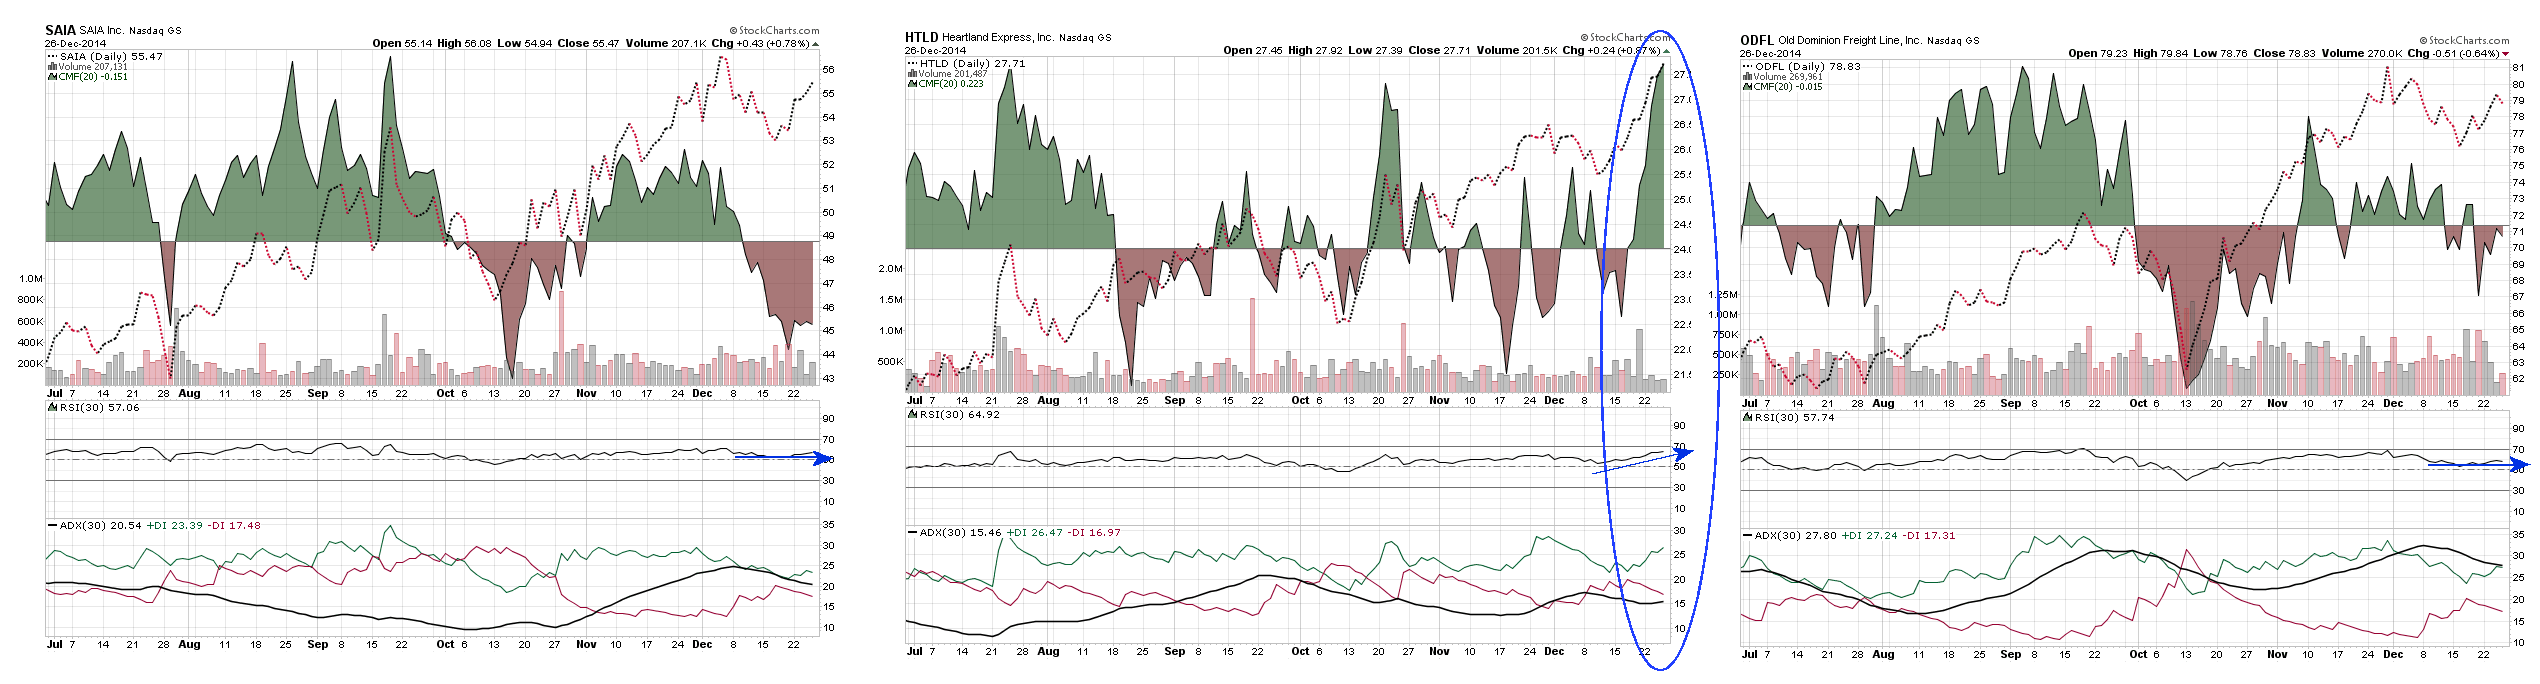Click the dotted price-line icon before 'ODFL (Daily)'
This screenshot has height=684, width=2540.
[1747, 66]
